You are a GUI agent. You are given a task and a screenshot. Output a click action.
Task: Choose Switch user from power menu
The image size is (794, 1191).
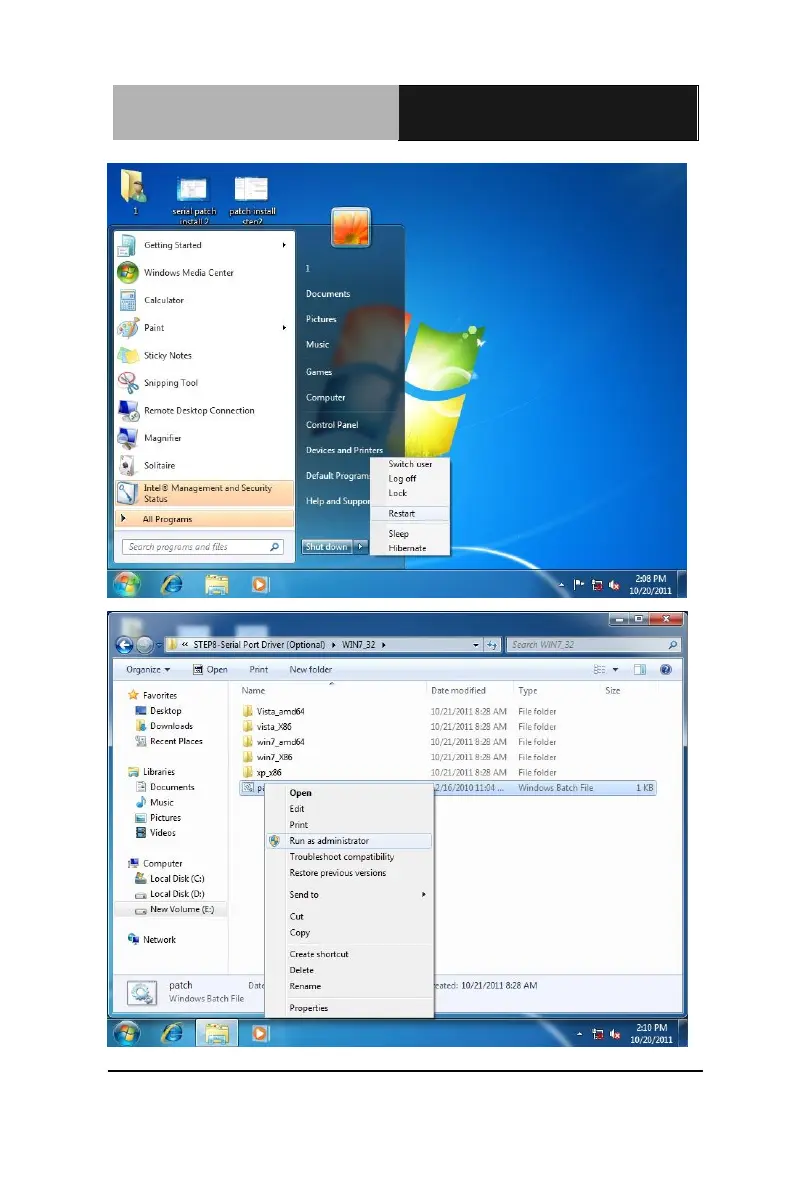click(410, 464)
